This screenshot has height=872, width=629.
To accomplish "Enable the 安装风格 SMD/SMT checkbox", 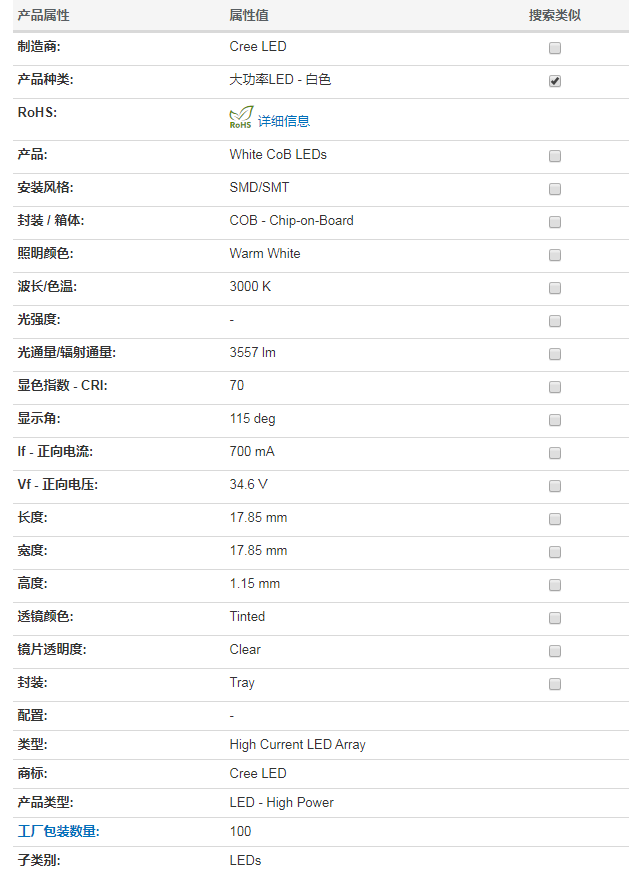I will [x=554, y=189].
